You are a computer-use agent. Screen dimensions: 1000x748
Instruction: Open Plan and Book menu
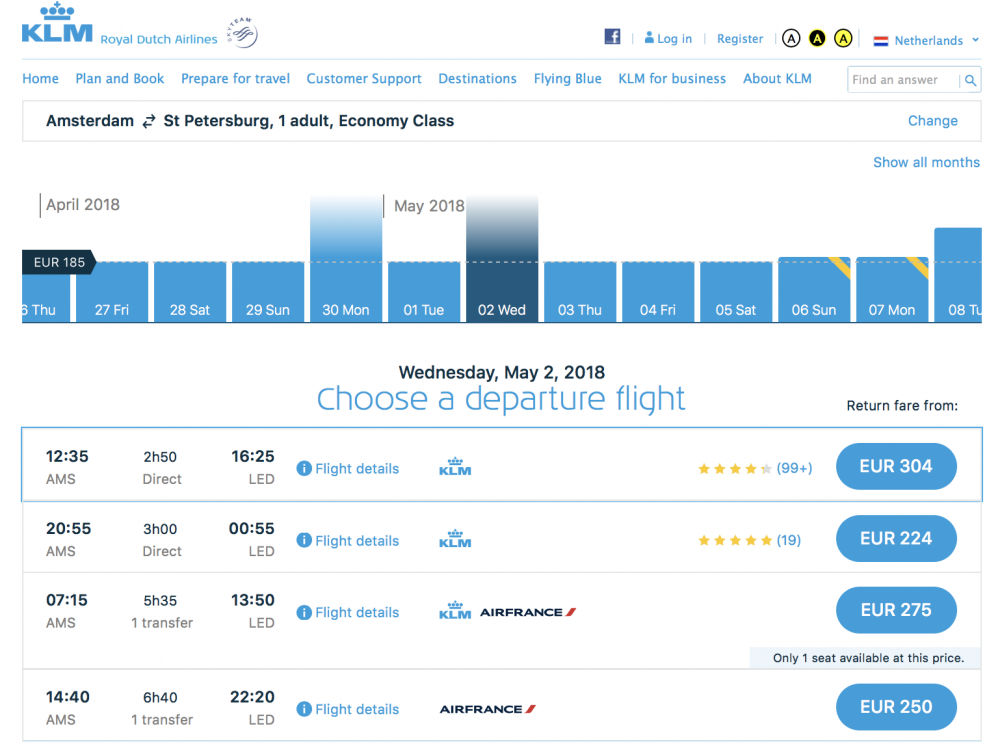[x=120, y=79]
